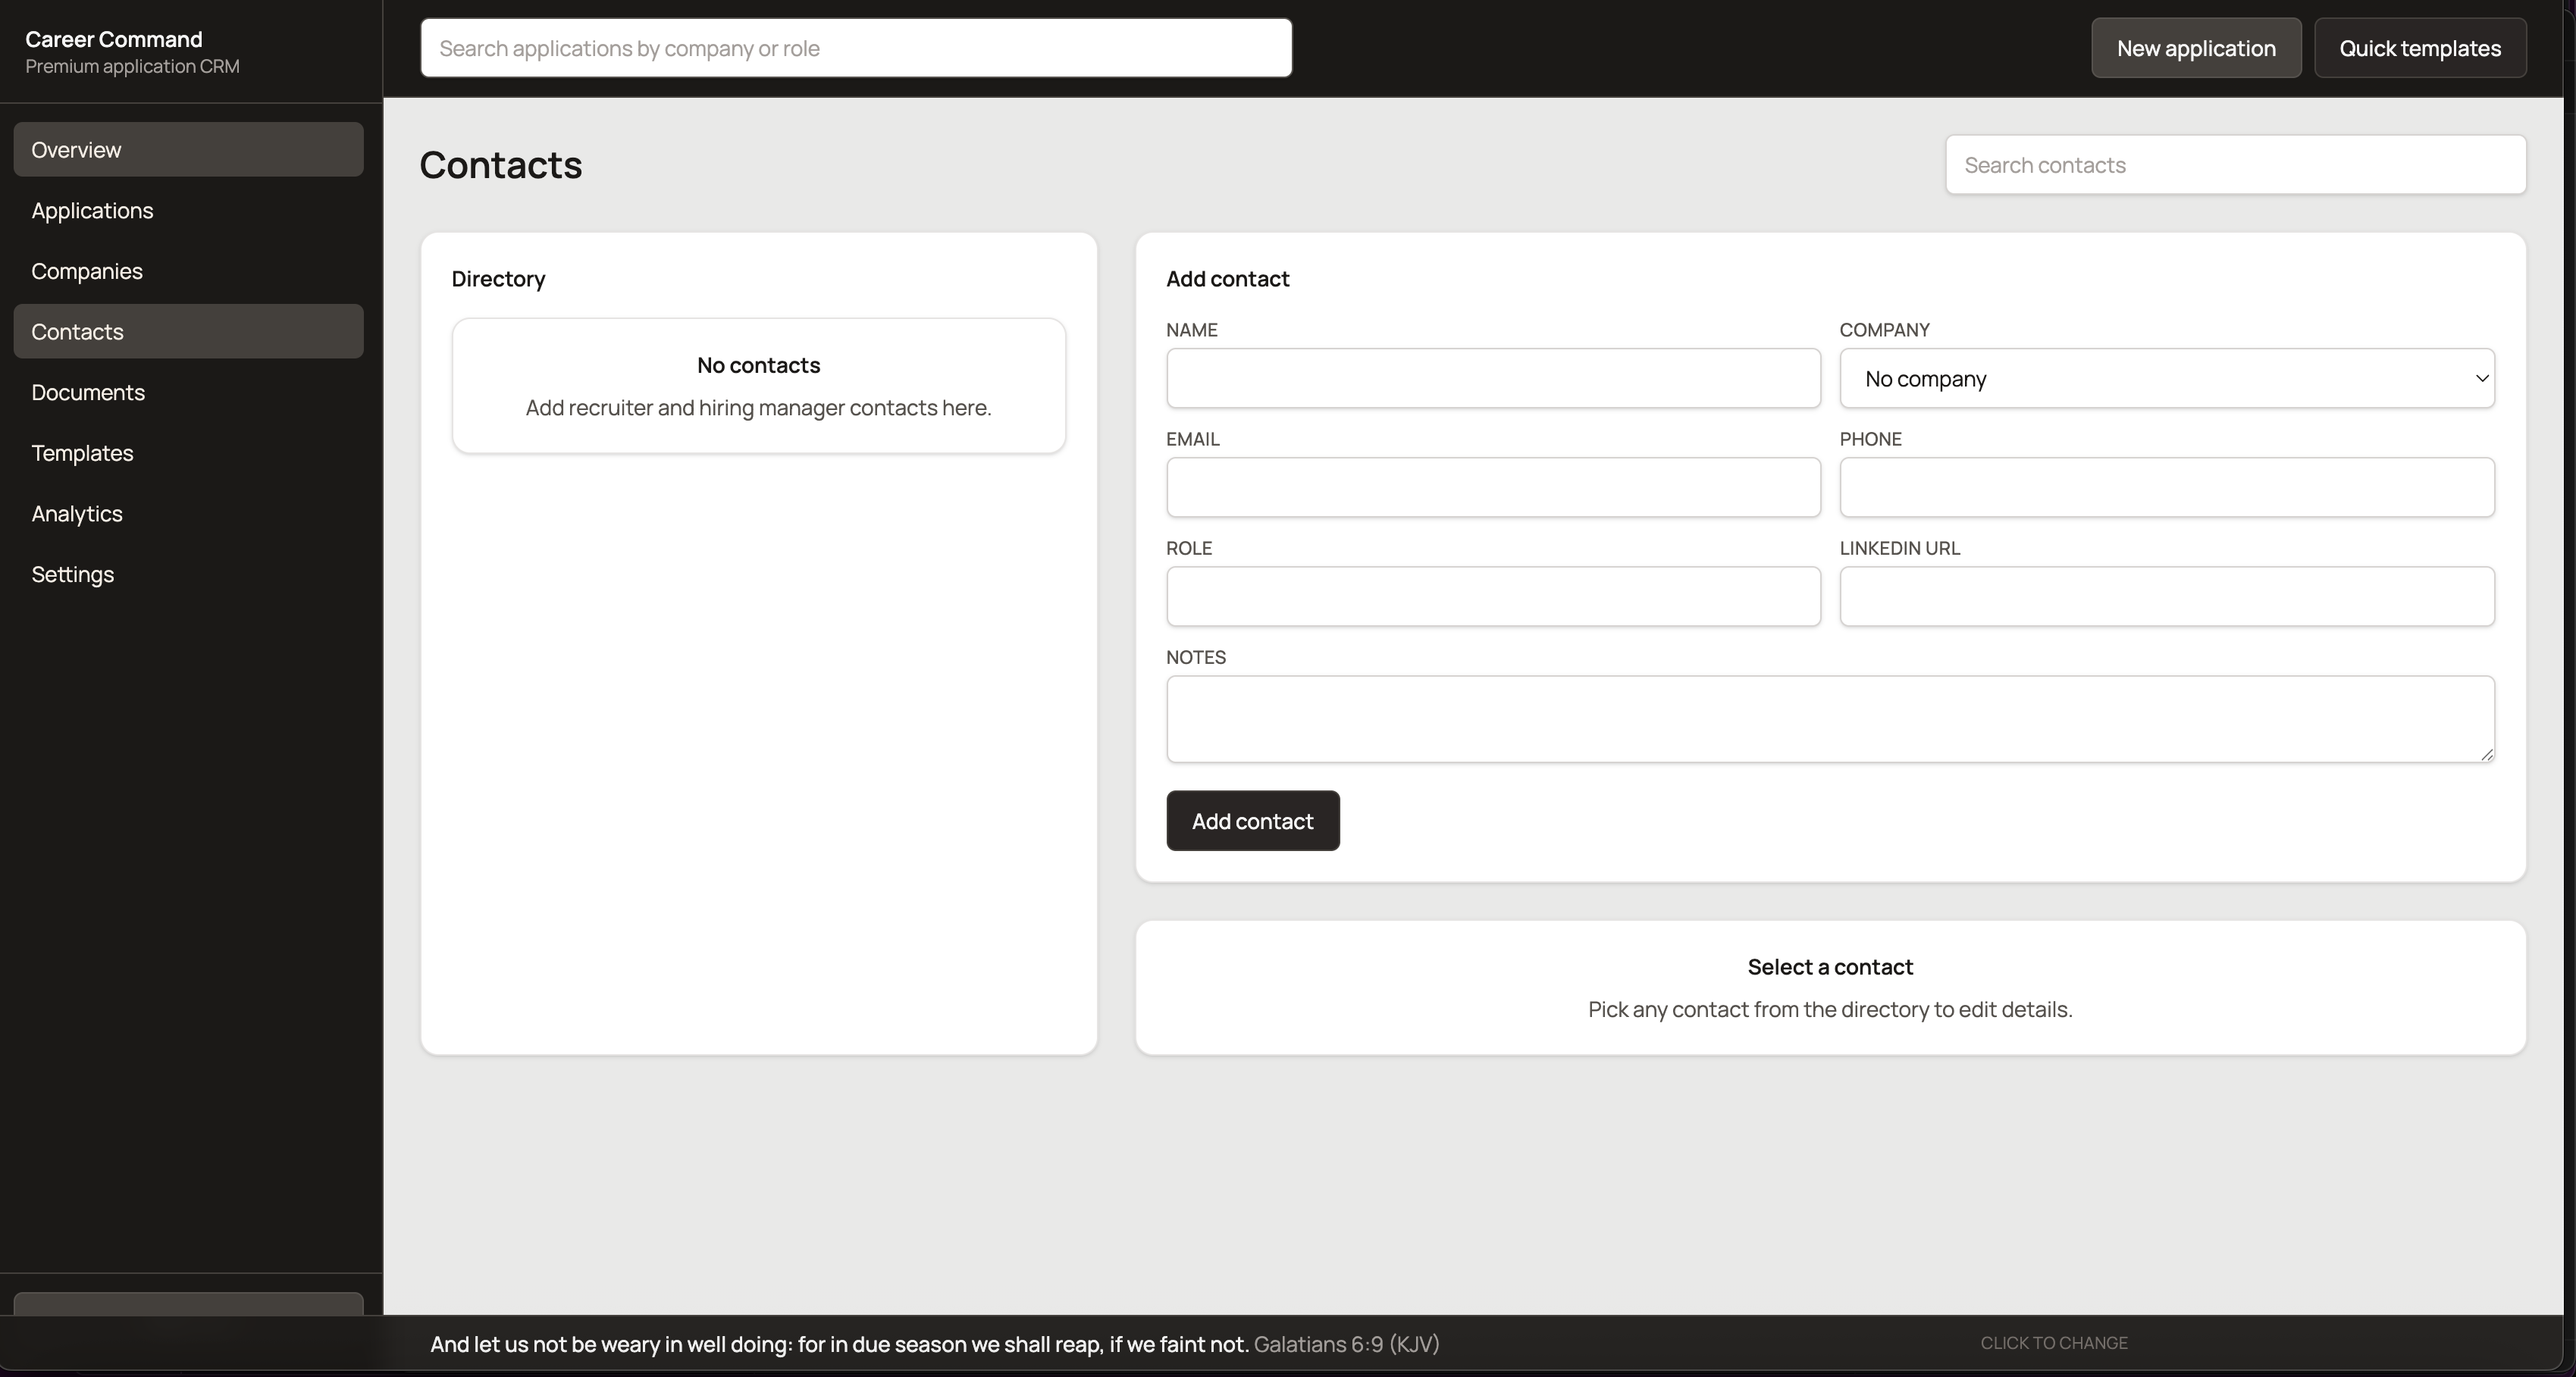Click the search applications by company field
2576x1377 pixels.
pyautogui.click(x=856, y=47)
